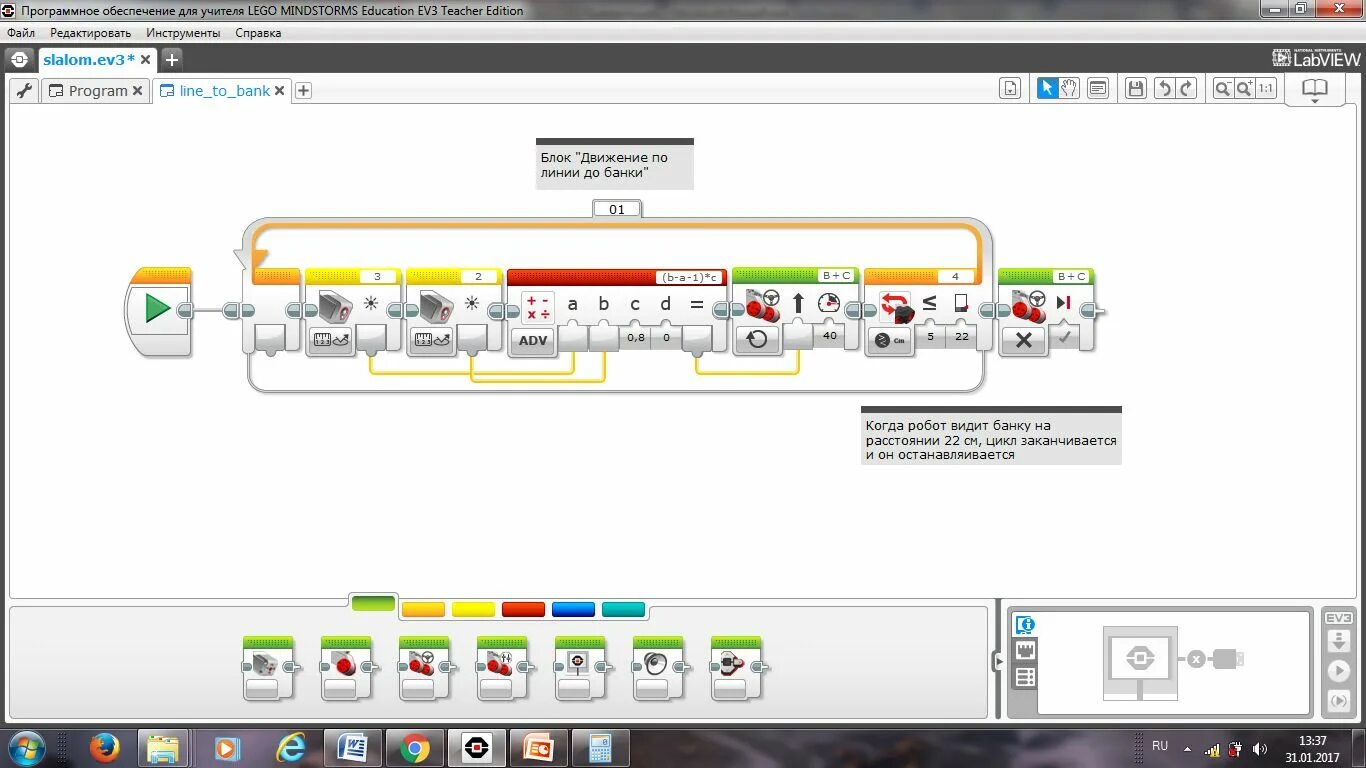Pick the Display block from palette
This screenshot has height=768, width=1366.
581,668
